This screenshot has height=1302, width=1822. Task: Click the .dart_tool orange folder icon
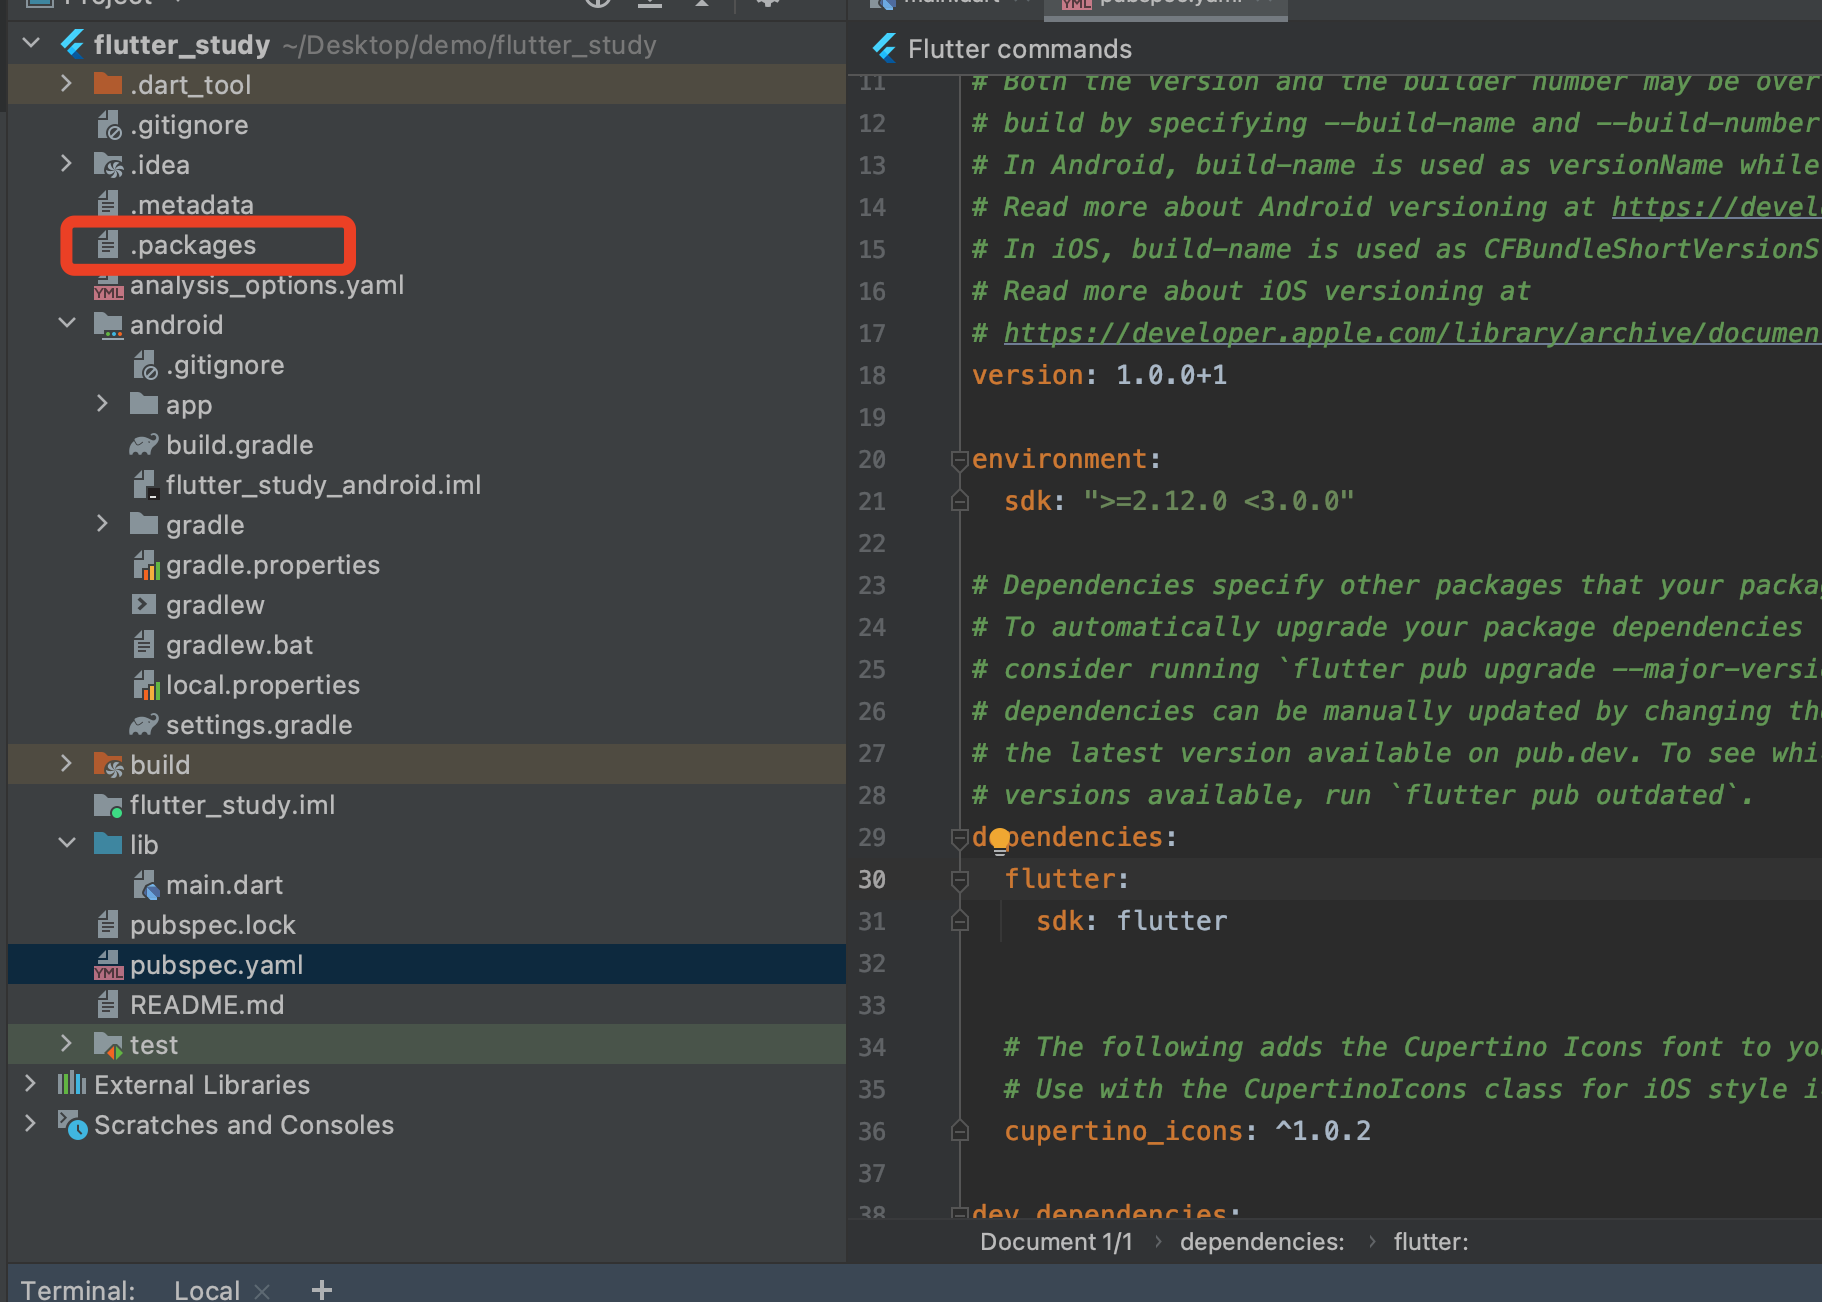point(108,84)
